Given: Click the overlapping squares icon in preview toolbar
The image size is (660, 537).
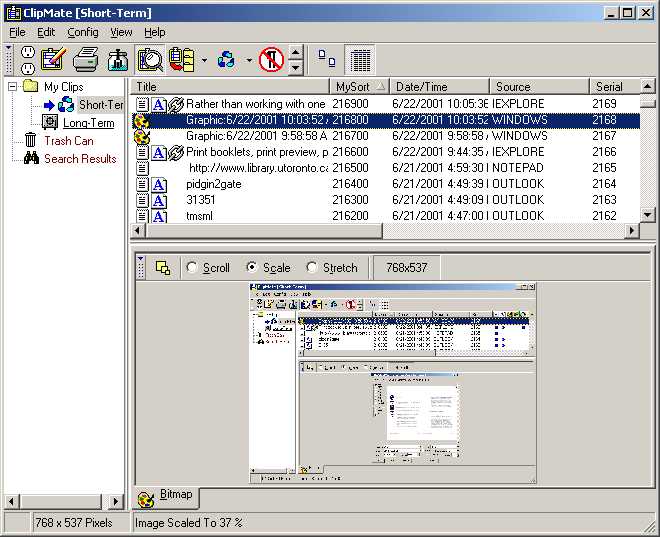Looking at the screenshot, I should pos(163,268).
